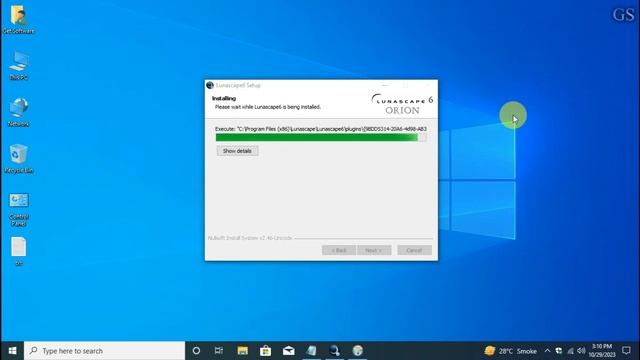This screenshot has height=360, width=640.
Task: Select the This PC desktop icon
Action: [18, 66]
